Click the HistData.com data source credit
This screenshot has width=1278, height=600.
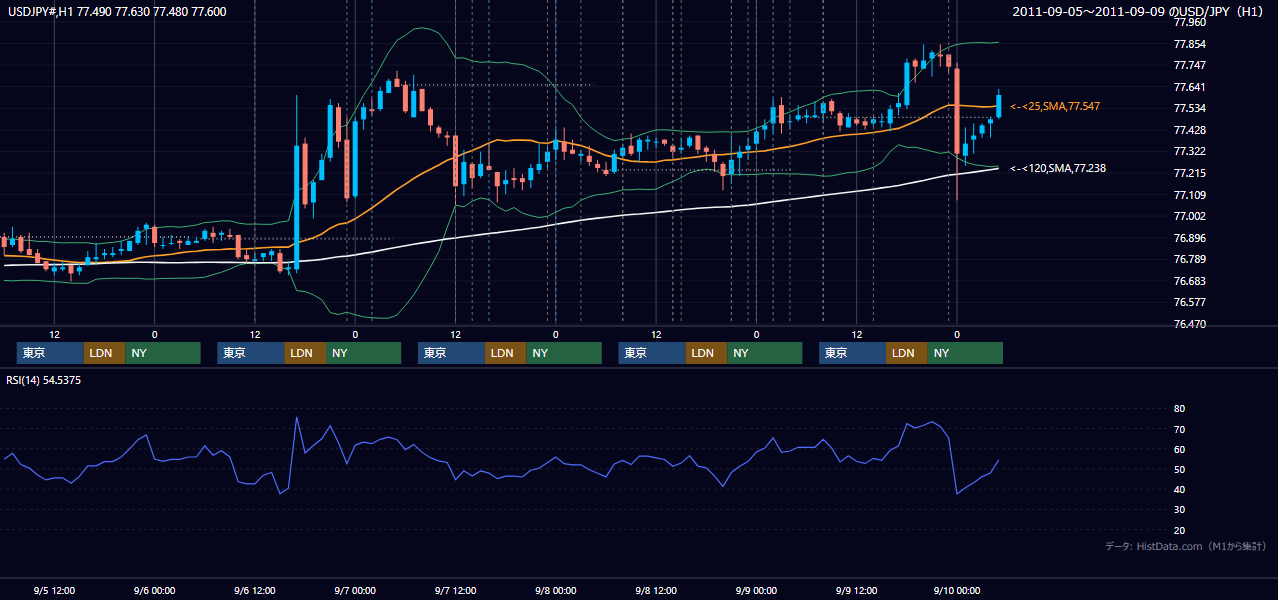(x=1186, y=546)
